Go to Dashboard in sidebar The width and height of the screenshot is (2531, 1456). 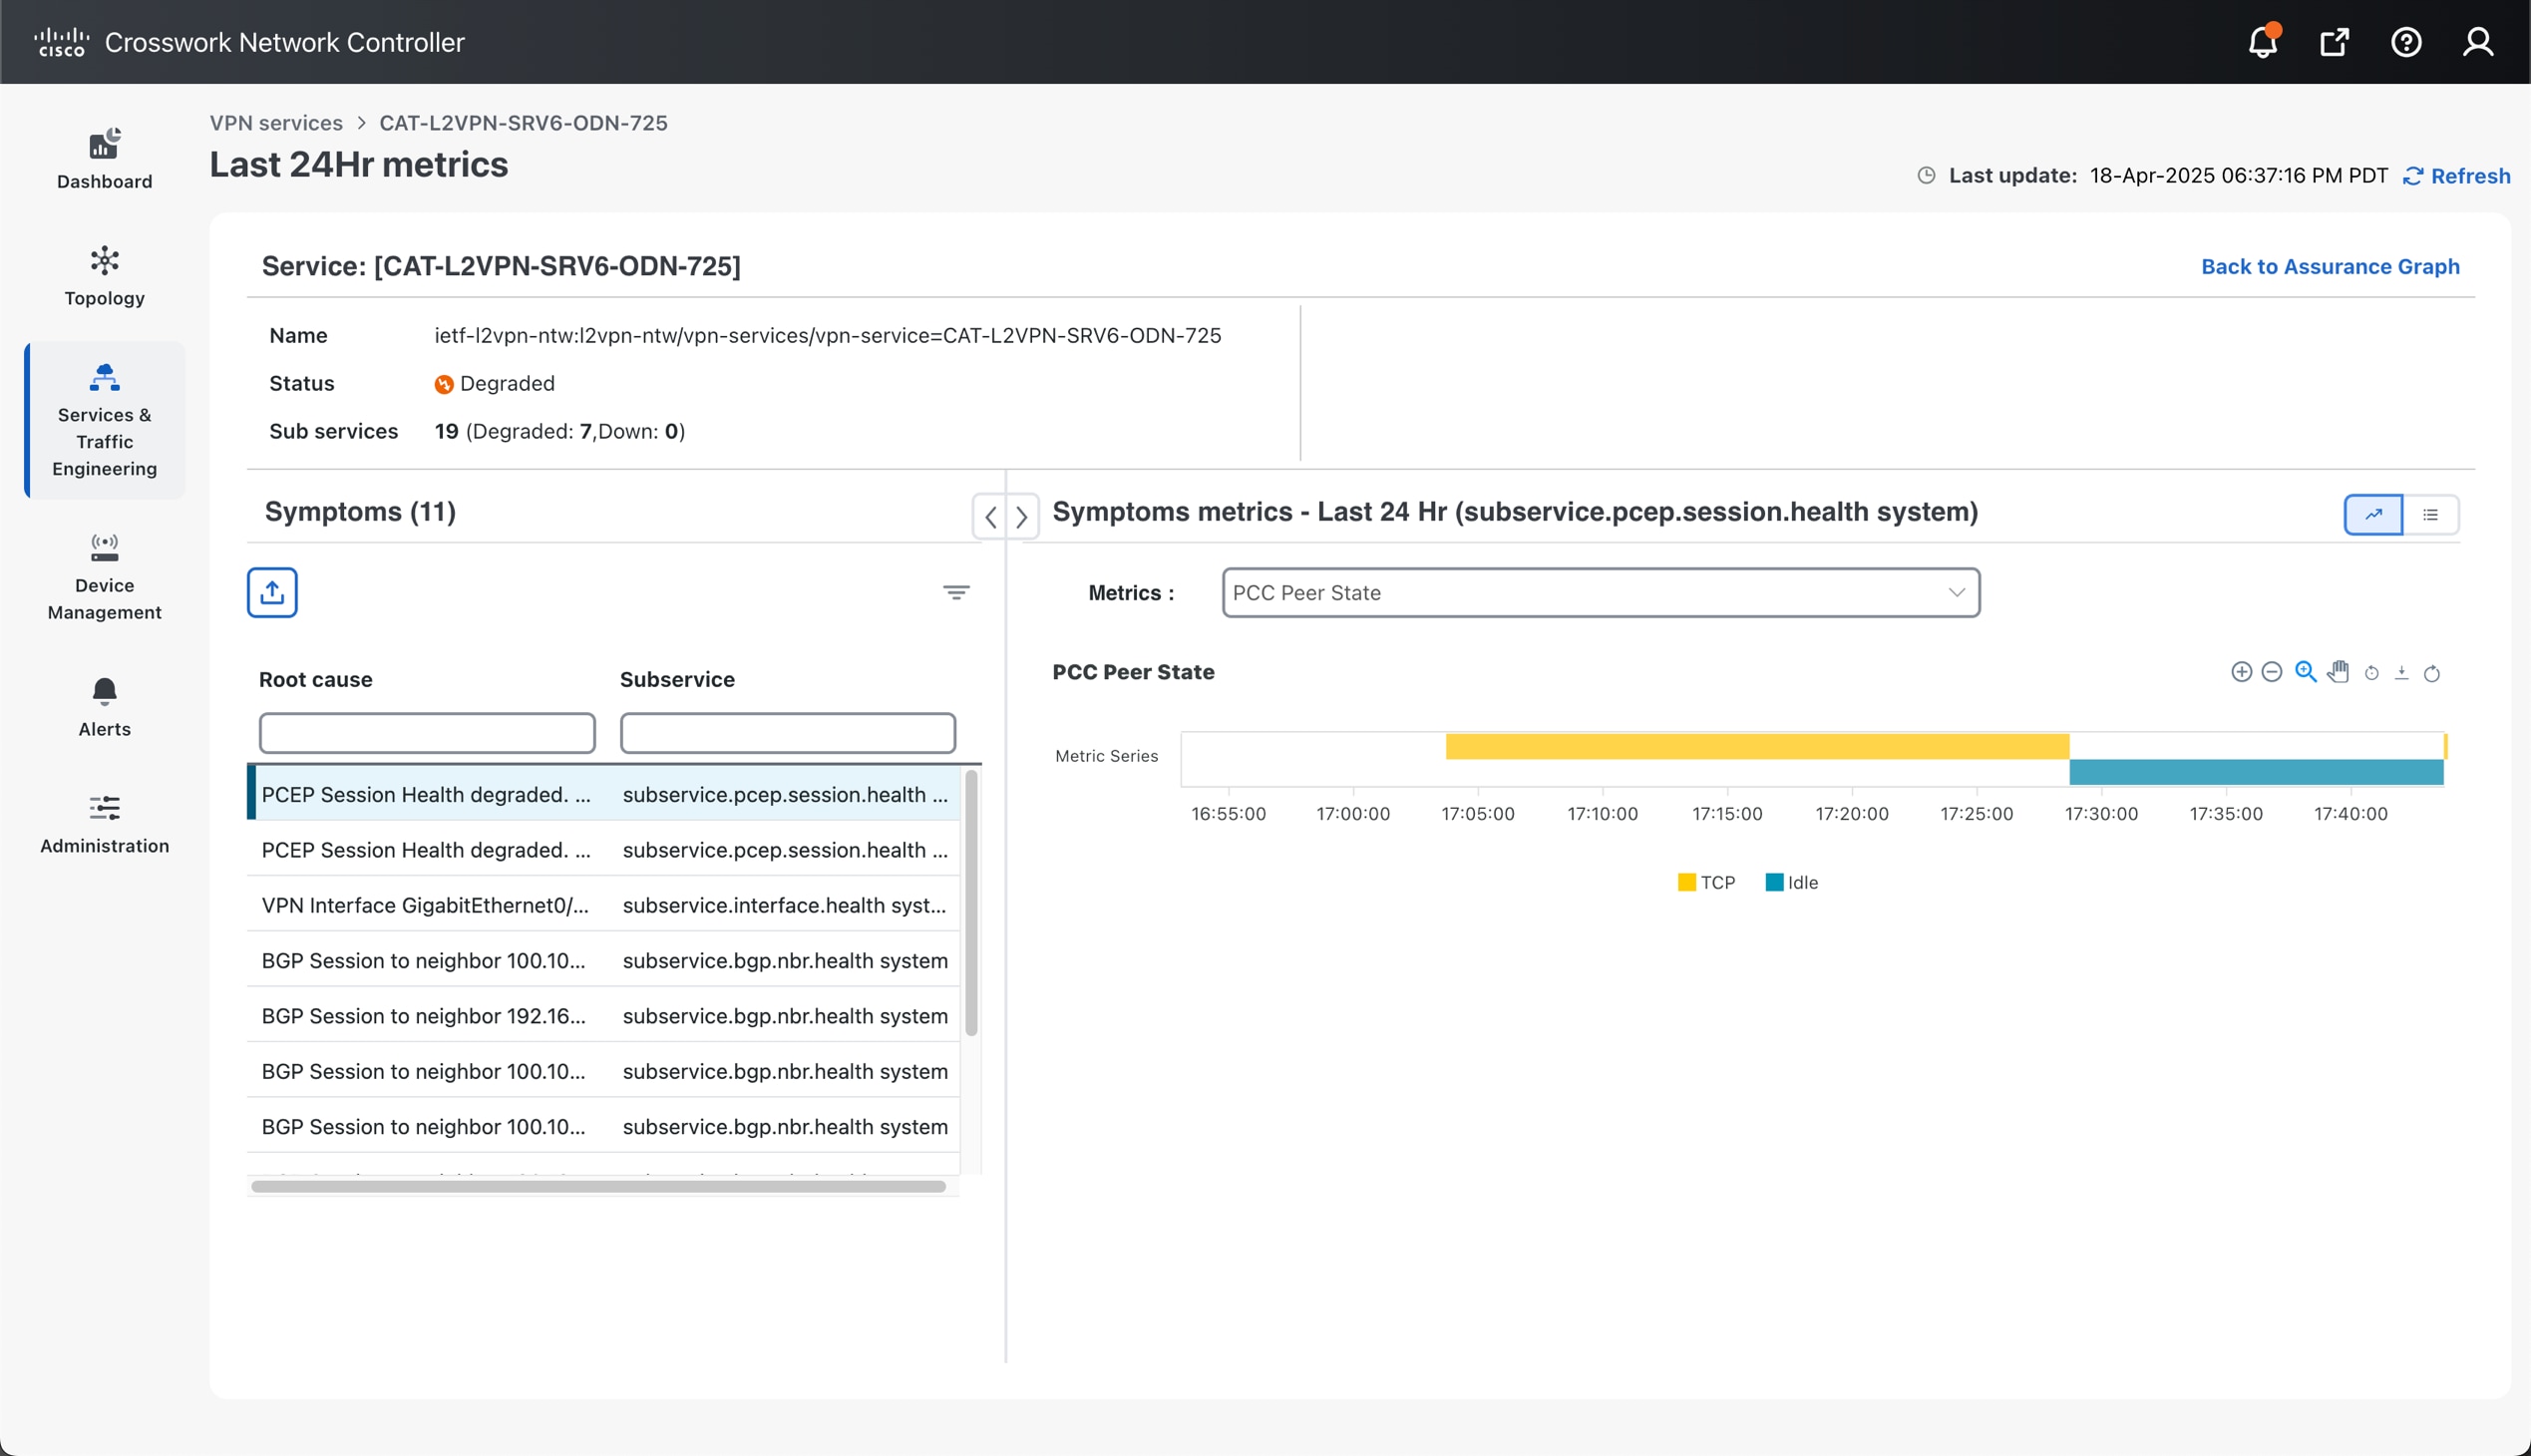[104, 159]
